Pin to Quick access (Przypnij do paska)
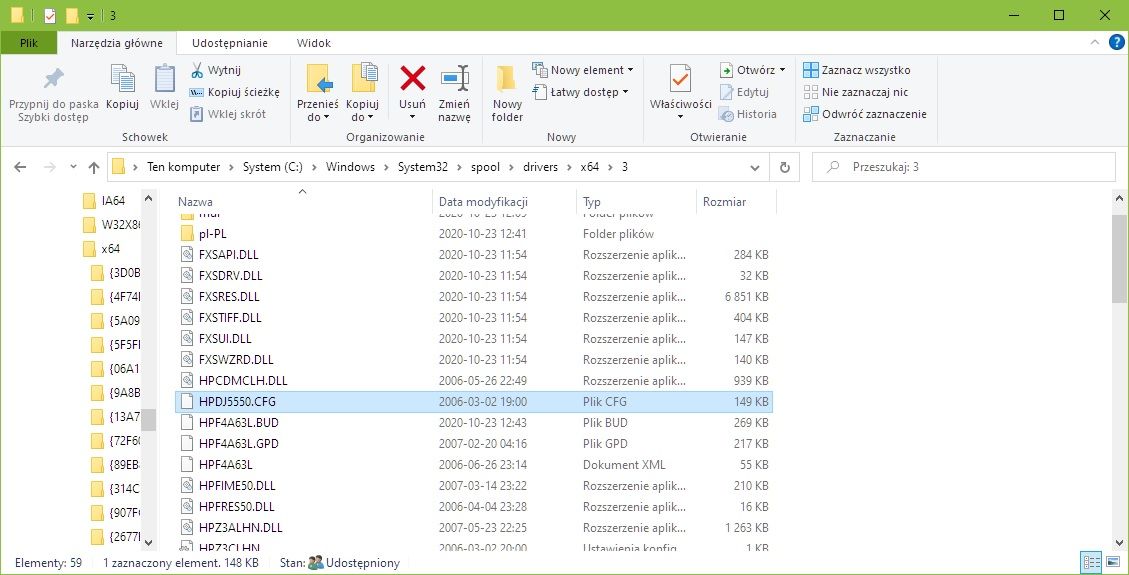This screenshot has height=575, width=1129. pos(53,94)
